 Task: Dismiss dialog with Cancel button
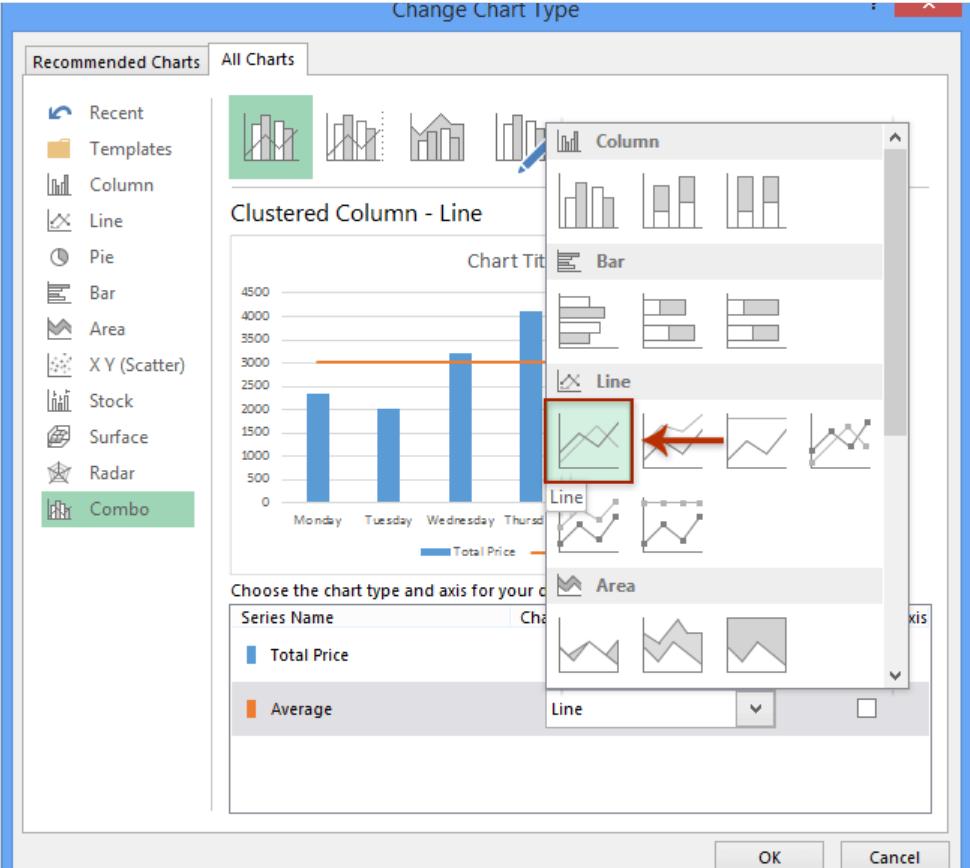click(x=894, y=856)
